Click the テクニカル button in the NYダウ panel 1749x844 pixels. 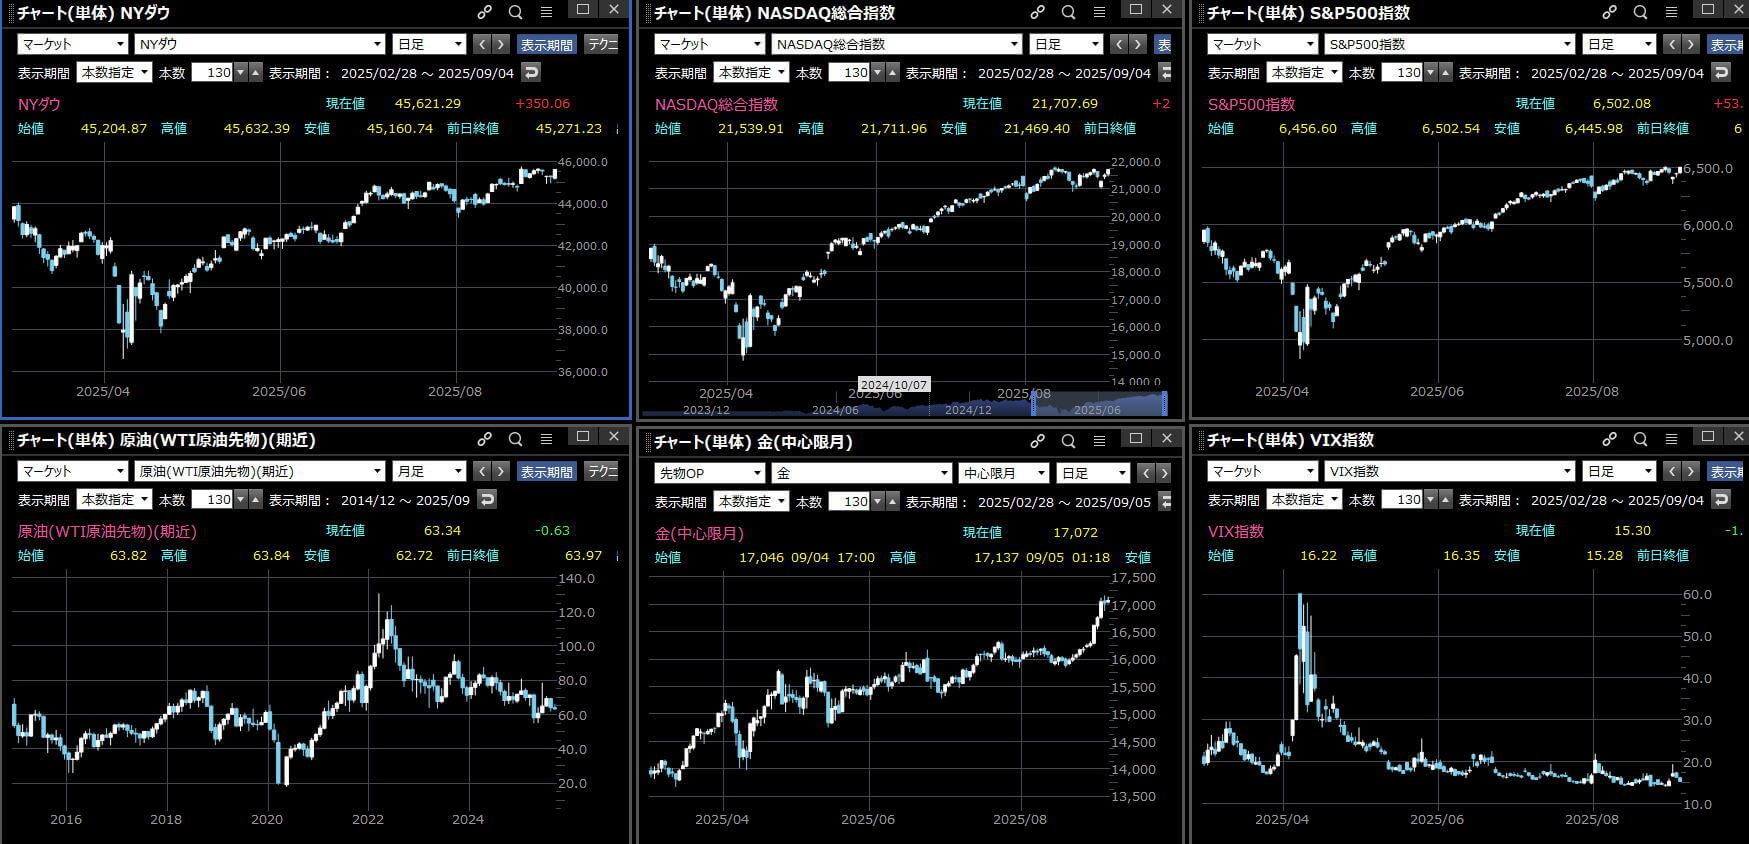coord(602,44)
